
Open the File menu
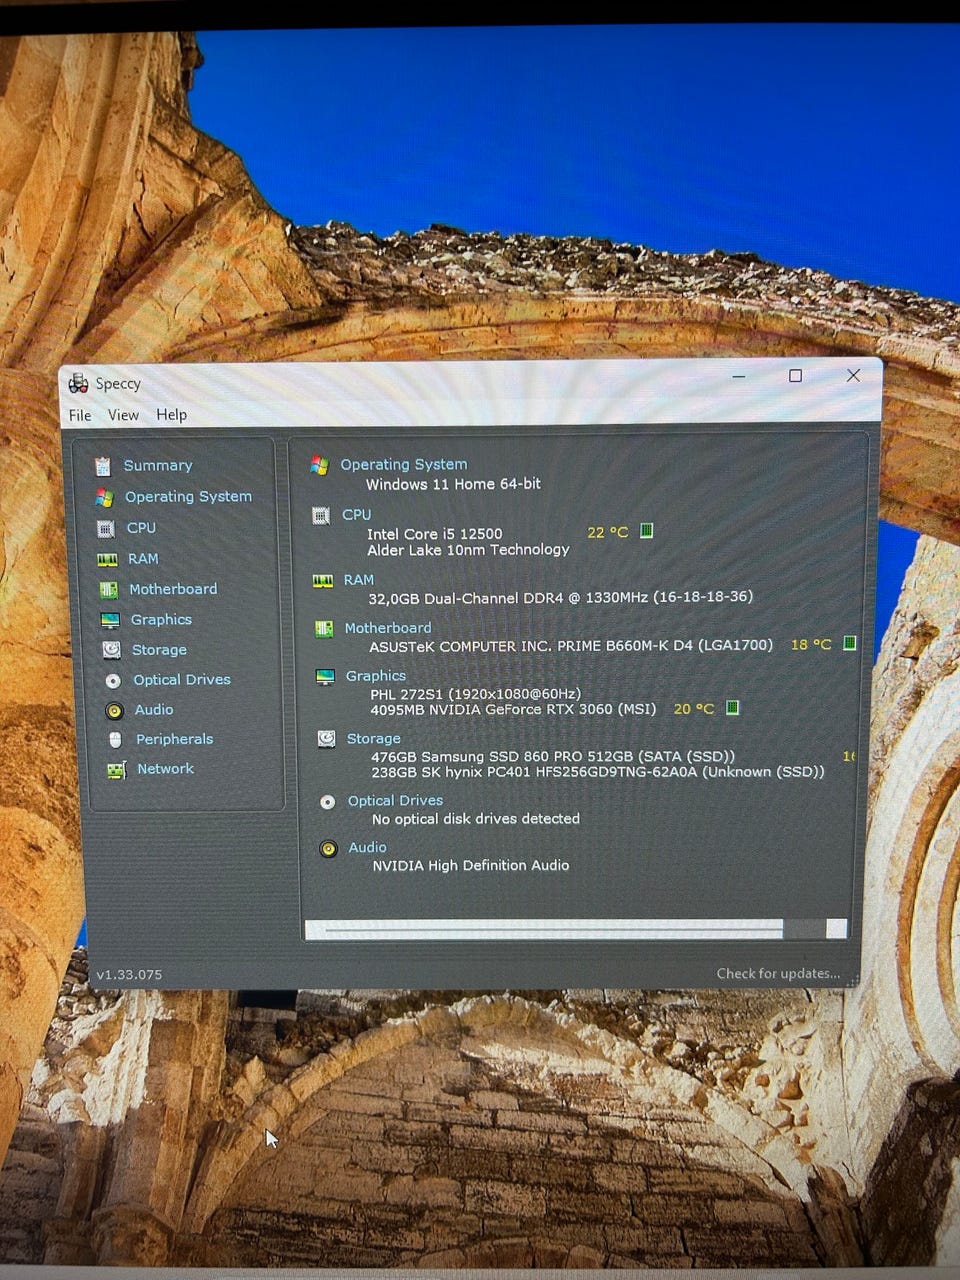80,415
